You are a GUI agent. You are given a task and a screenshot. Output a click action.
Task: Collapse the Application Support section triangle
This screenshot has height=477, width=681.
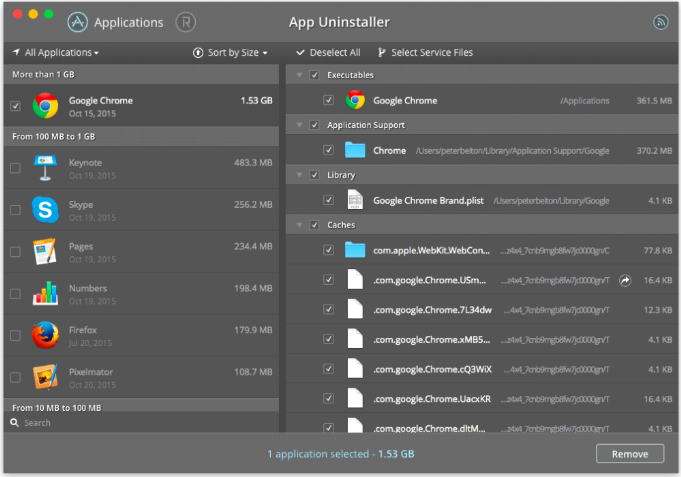pyautogui.click(x=299, y=125)
